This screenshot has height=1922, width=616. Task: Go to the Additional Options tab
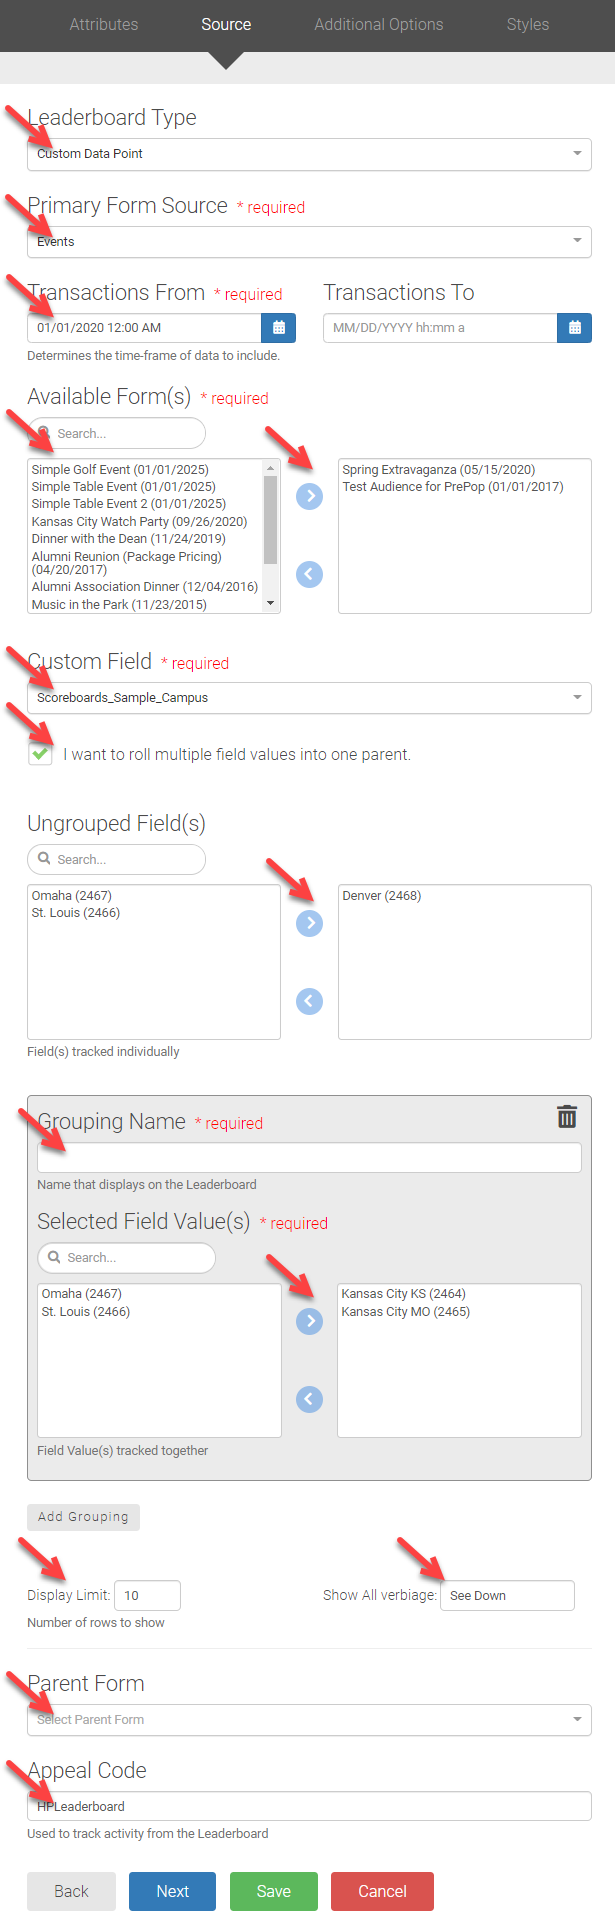pyautogui.click(x=379, y=24)
